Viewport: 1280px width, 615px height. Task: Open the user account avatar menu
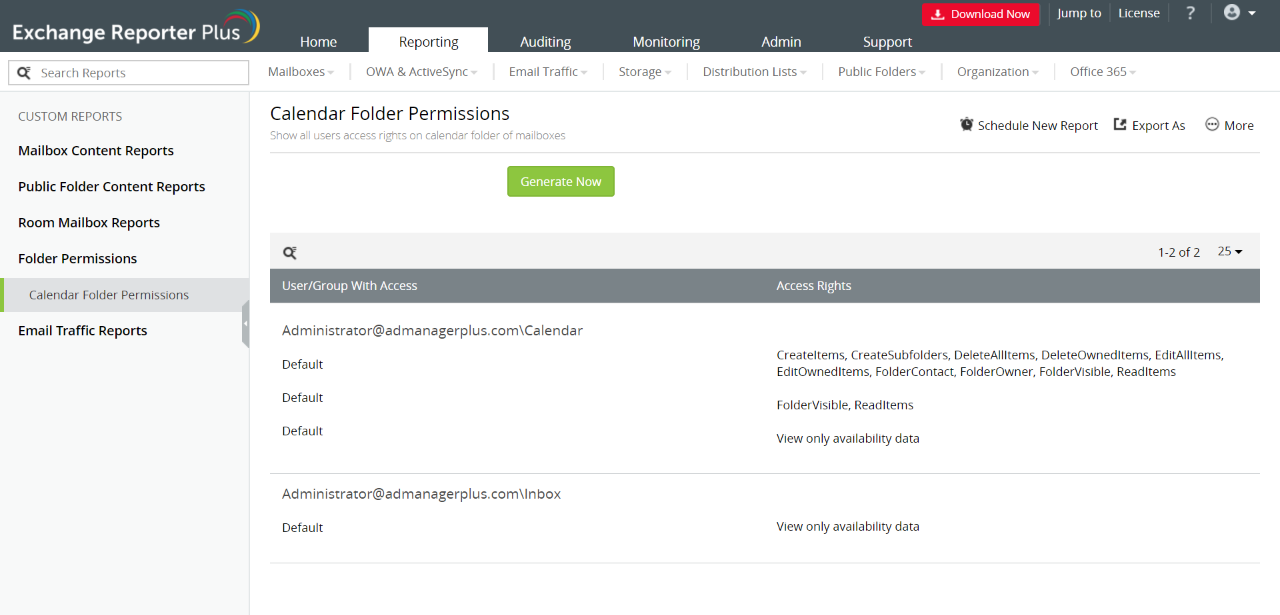(x=1240, y=13)
